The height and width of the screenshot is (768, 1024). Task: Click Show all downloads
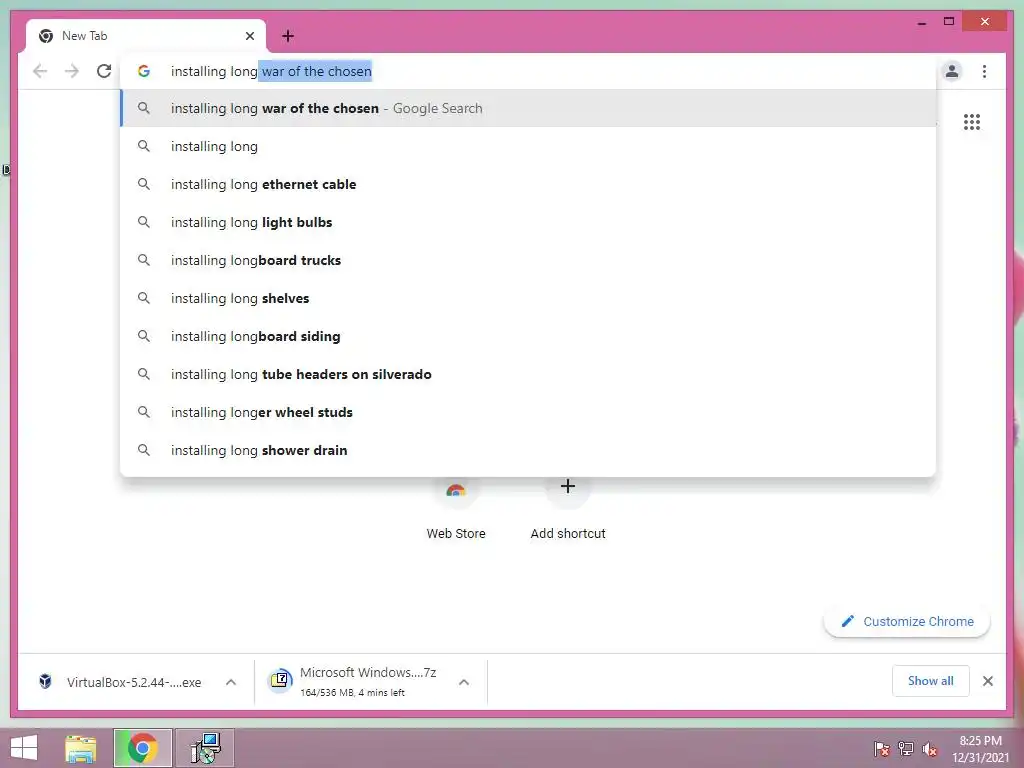click(931, 681)
